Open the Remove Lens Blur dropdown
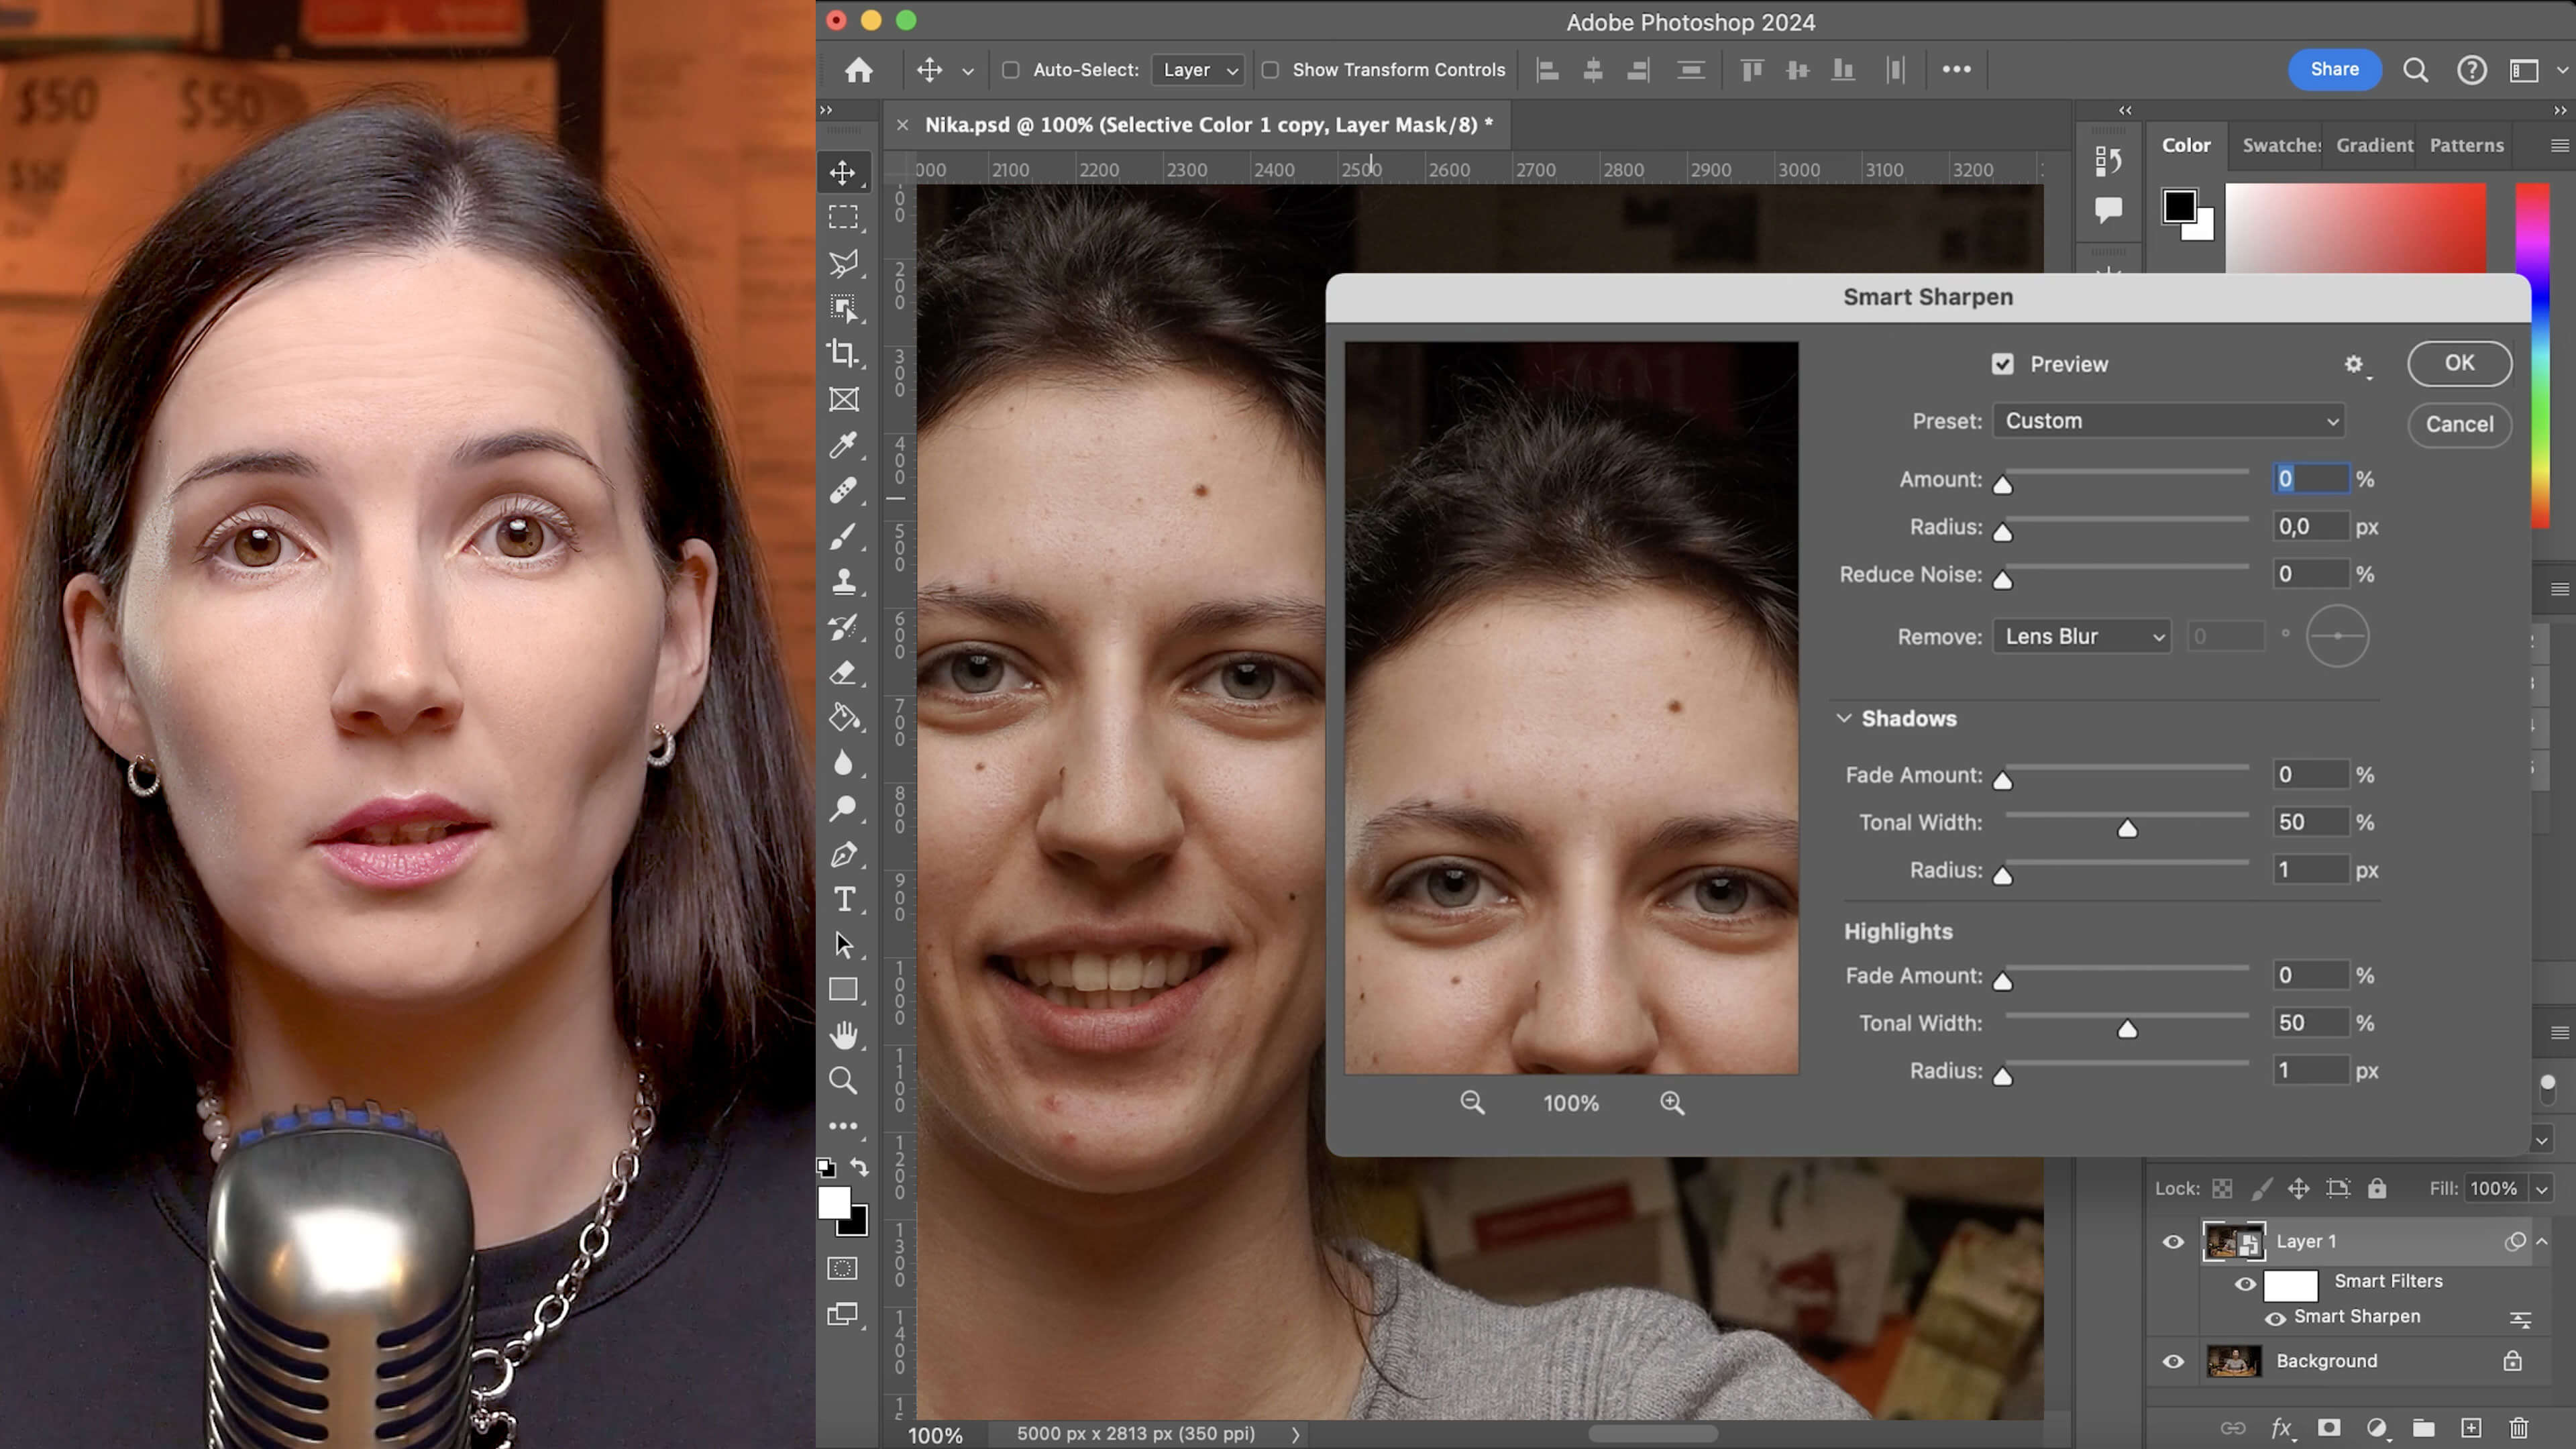Image resolution: width=2576 pixels, height=1449 pixels. click(x=2081, y=637)
